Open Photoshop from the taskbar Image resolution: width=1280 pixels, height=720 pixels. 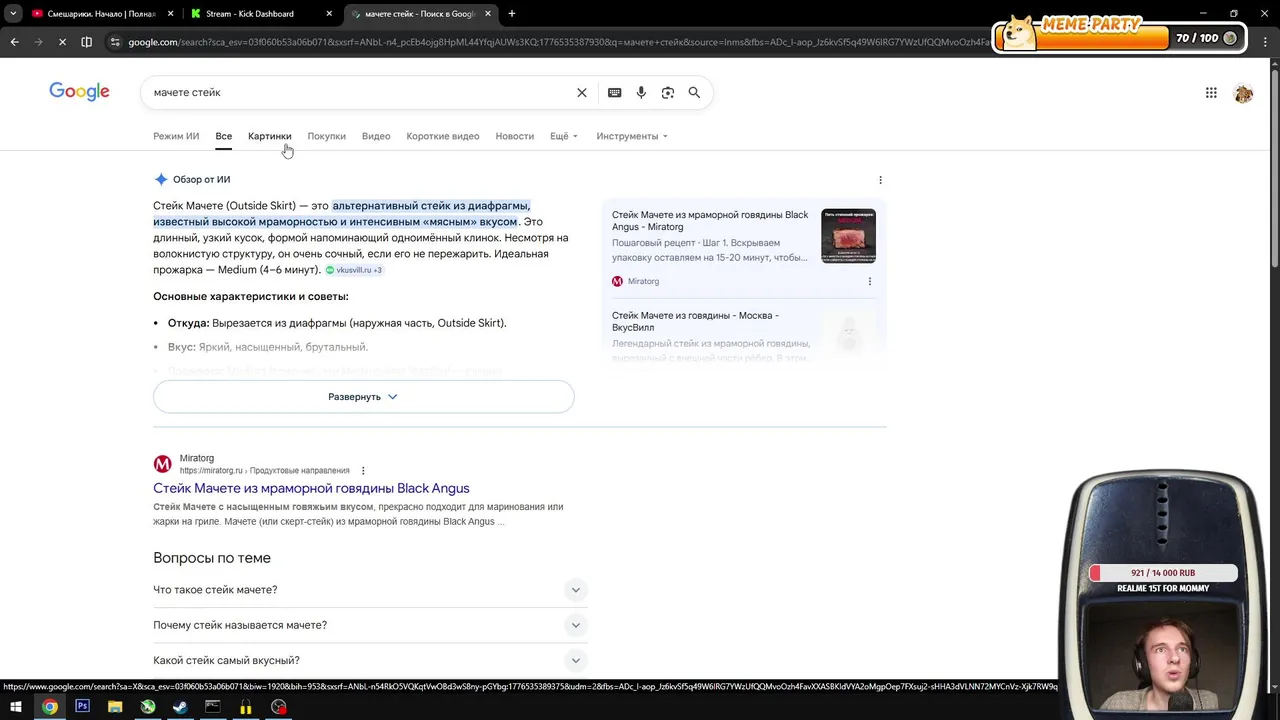(x=82, y=707)
